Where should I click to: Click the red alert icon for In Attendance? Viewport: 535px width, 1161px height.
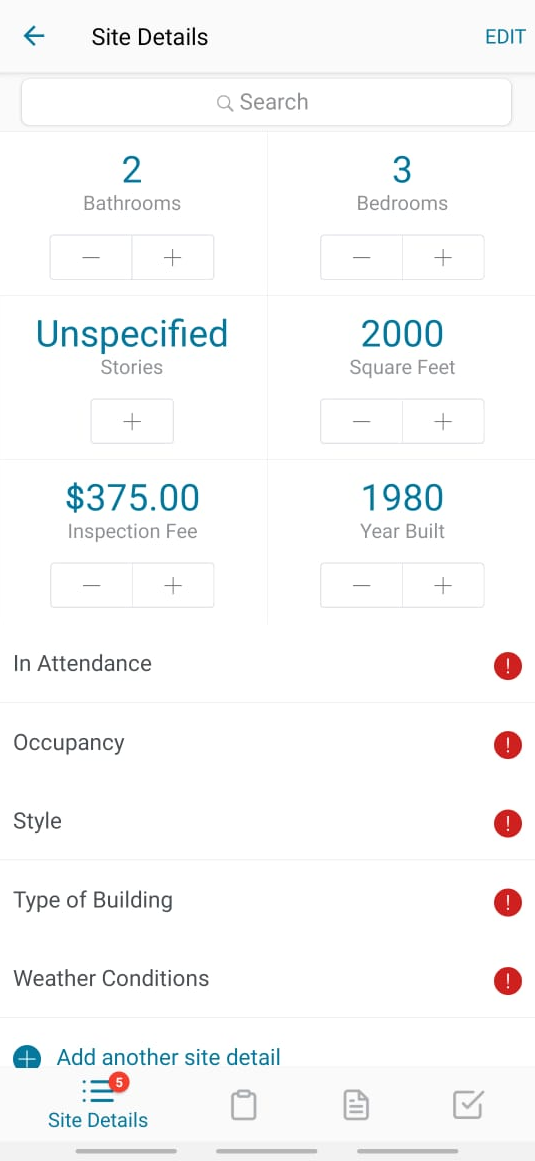pyautogui.click(x=508, y=666)
